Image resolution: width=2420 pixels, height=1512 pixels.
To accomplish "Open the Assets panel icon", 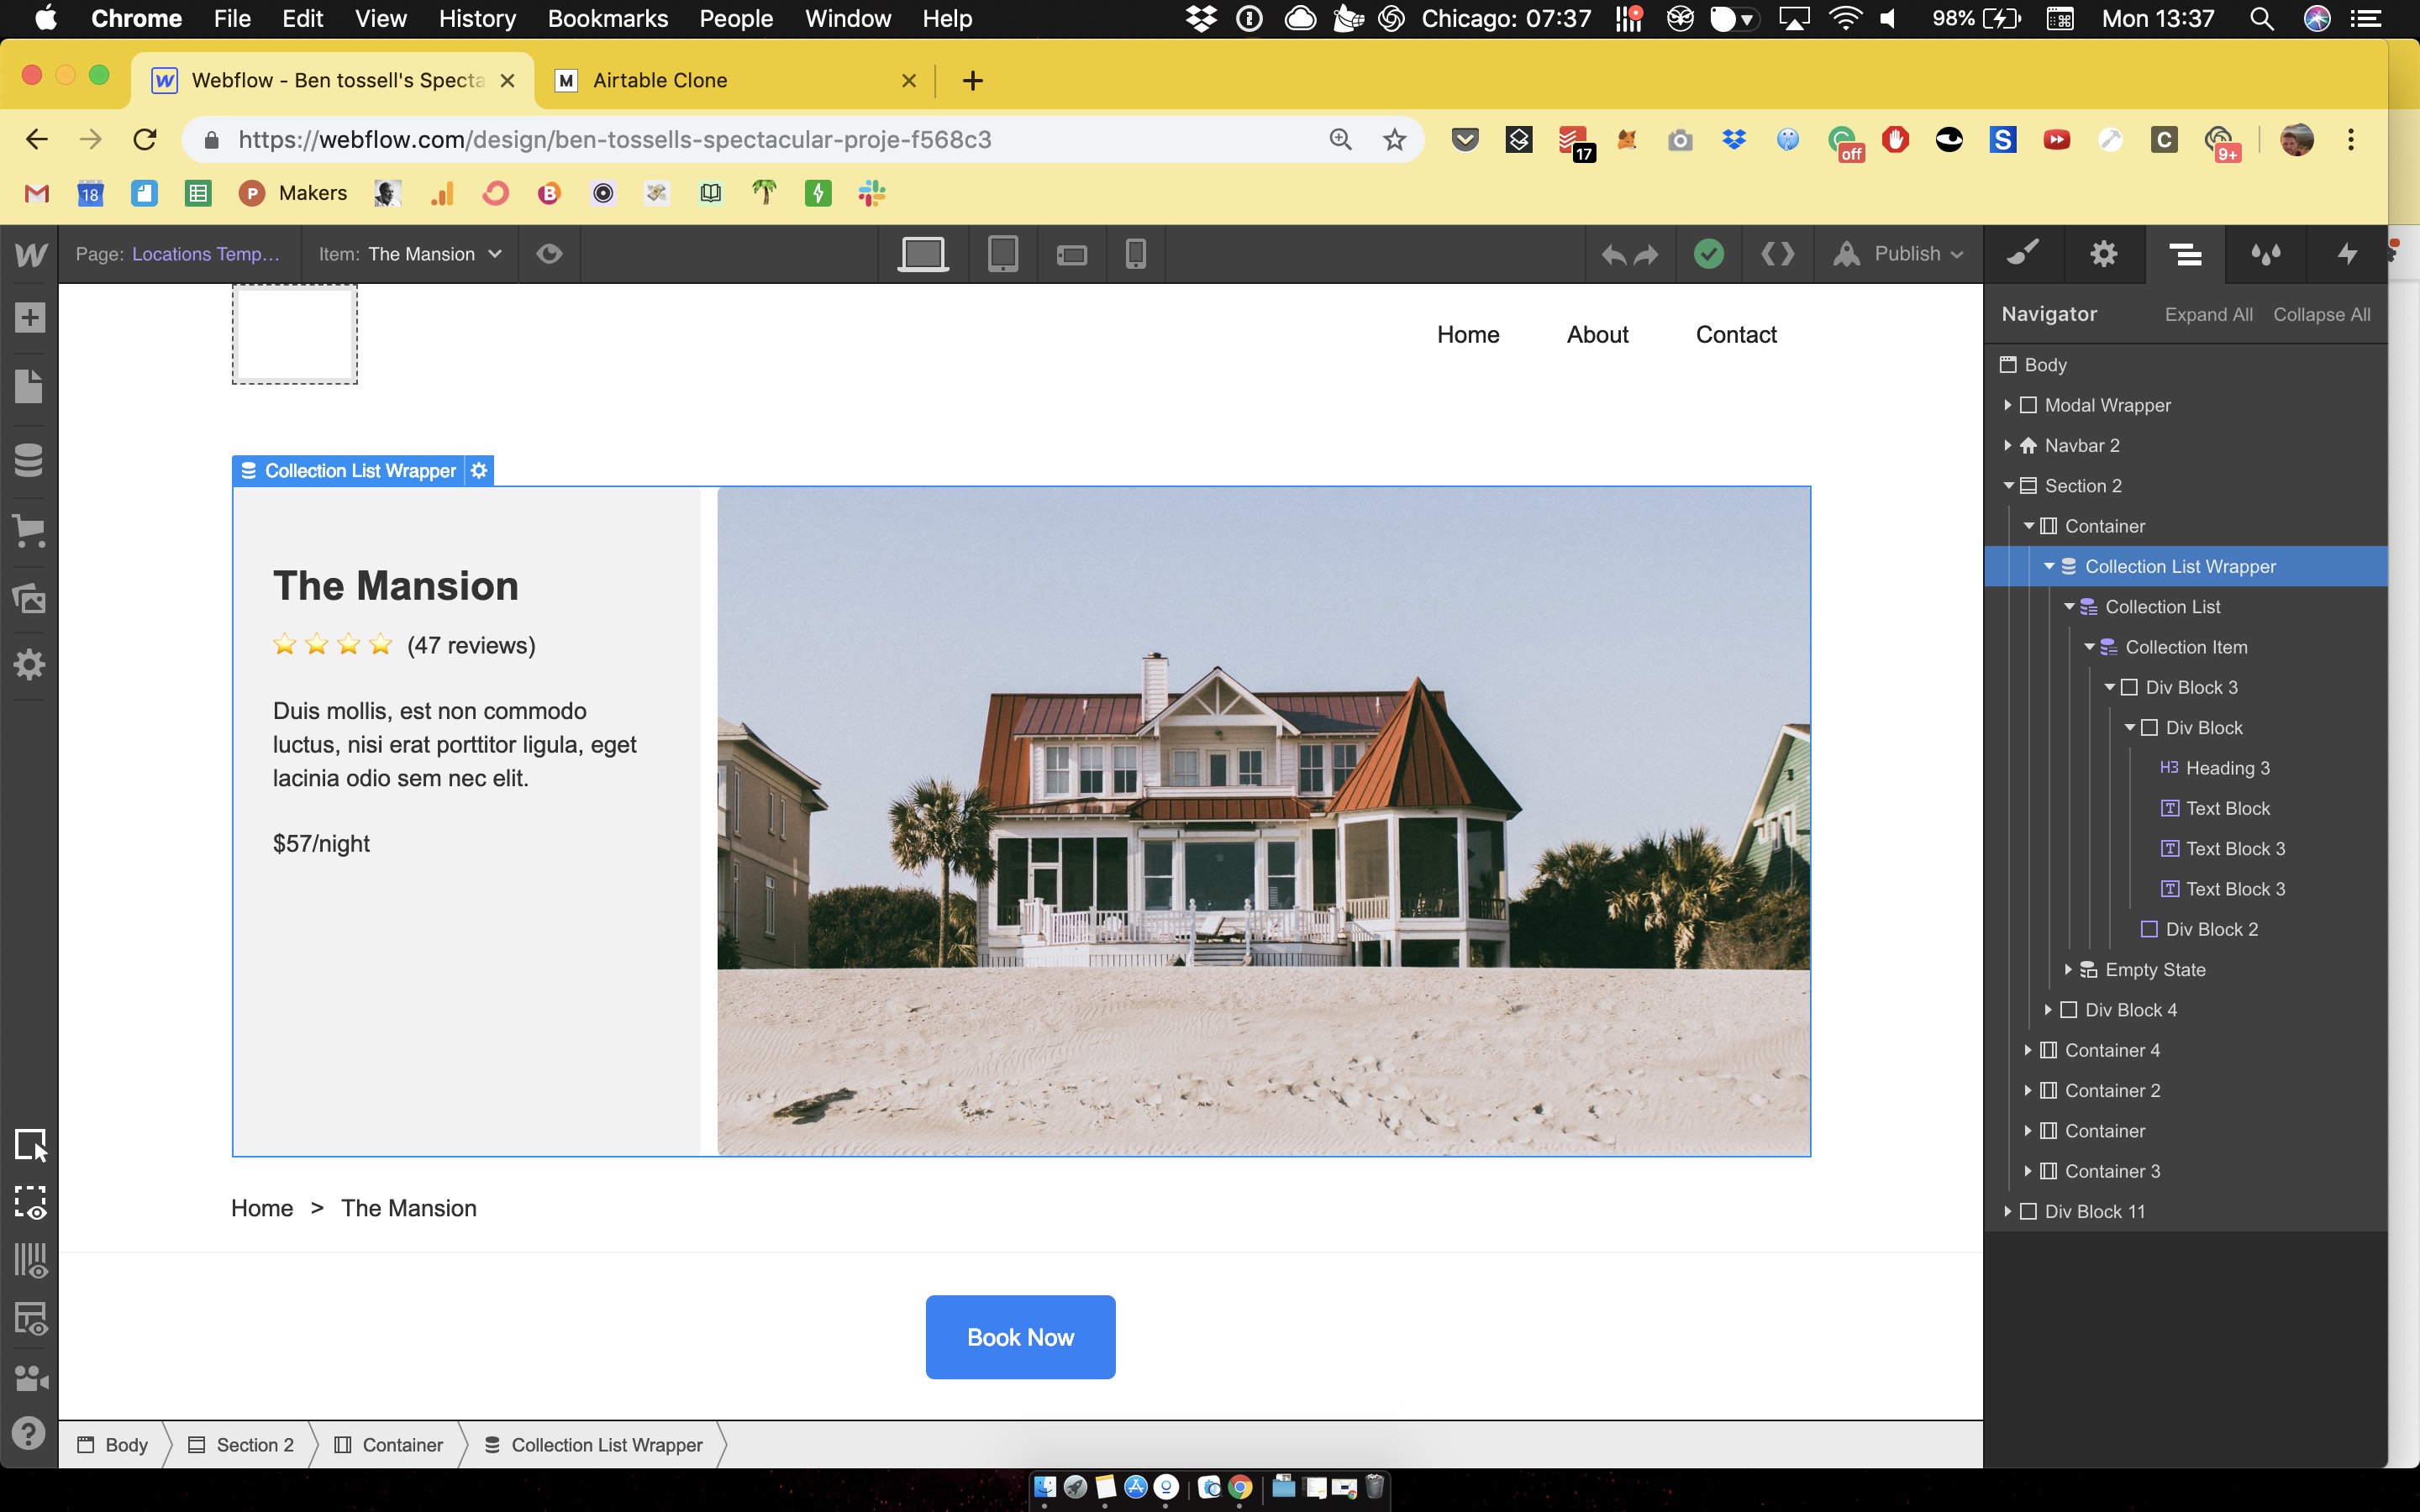I will tap(29, 598).
